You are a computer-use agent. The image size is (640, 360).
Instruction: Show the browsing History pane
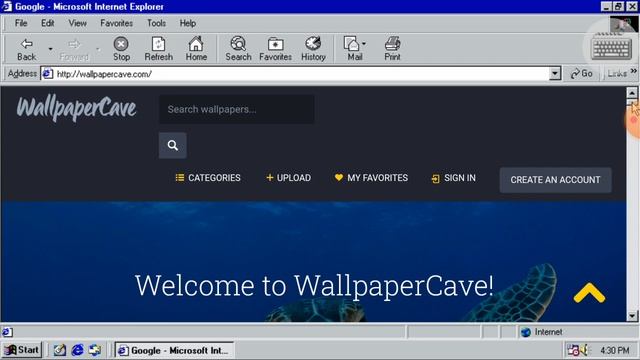point(313,49)
